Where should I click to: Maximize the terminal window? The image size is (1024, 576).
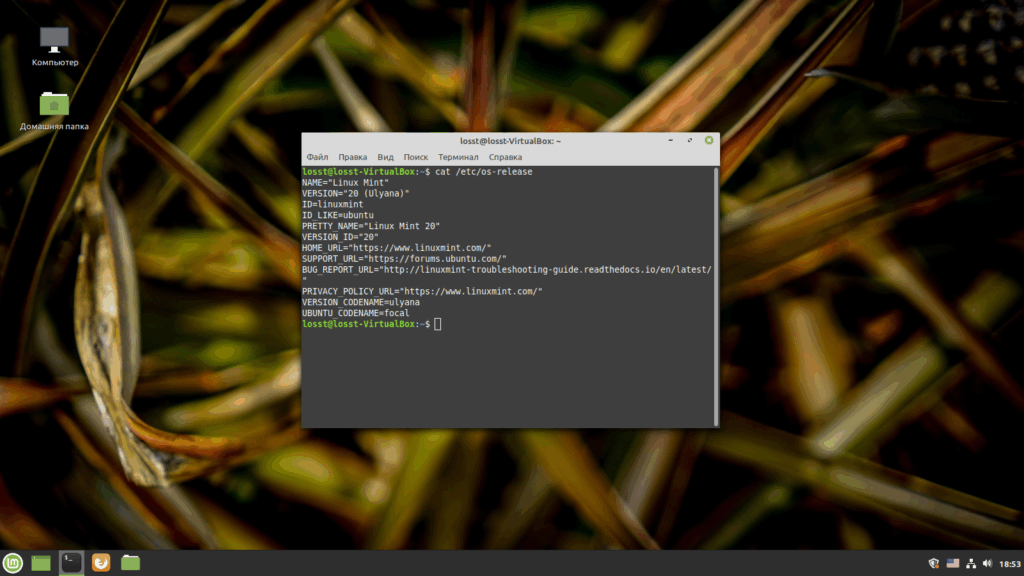[x=690, y=140]
